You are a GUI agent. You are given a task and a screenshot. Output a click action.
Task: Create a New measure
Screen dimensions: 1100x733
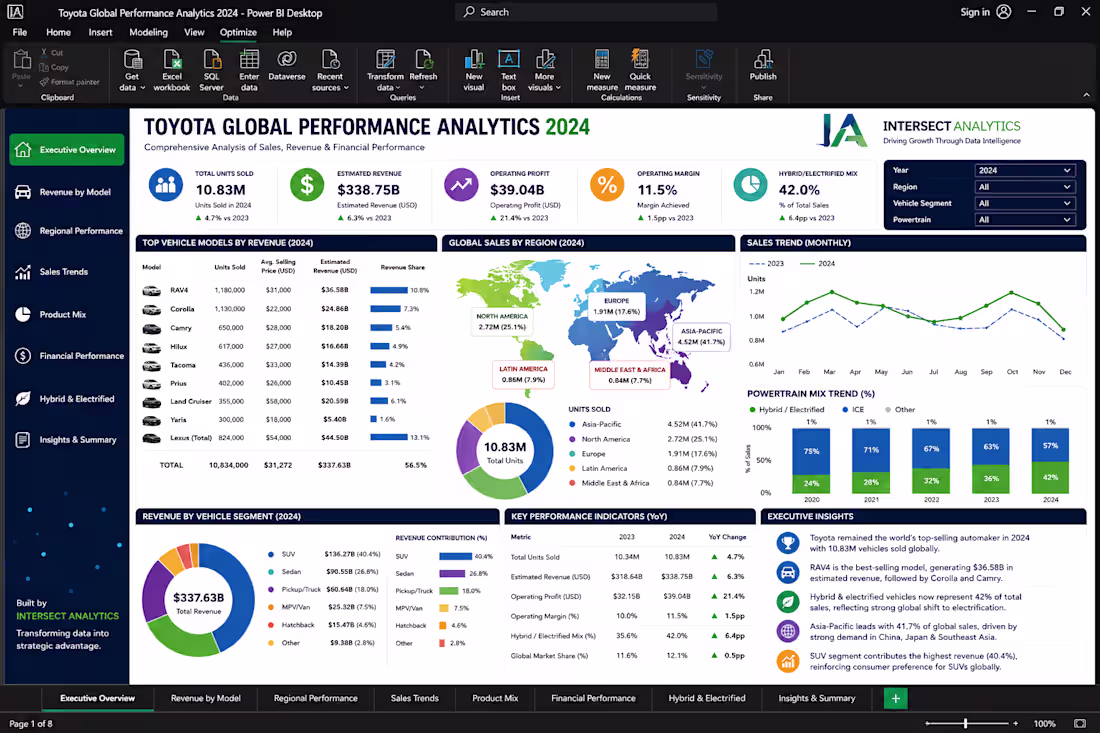click(x=602, y=70)
